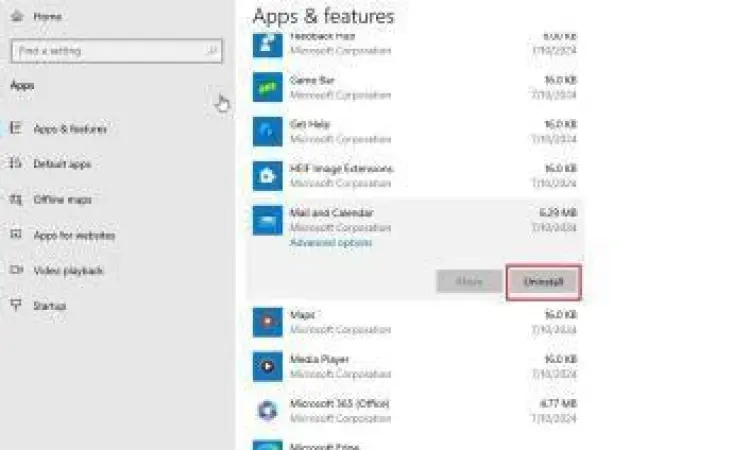
Task: Click the 16.0 KB size of Get Help
Action: (x=561, y=124)
